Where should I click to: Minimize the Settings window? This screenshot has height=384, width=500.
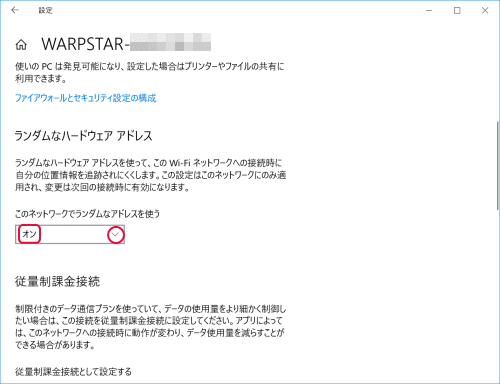tap(429, 11)
